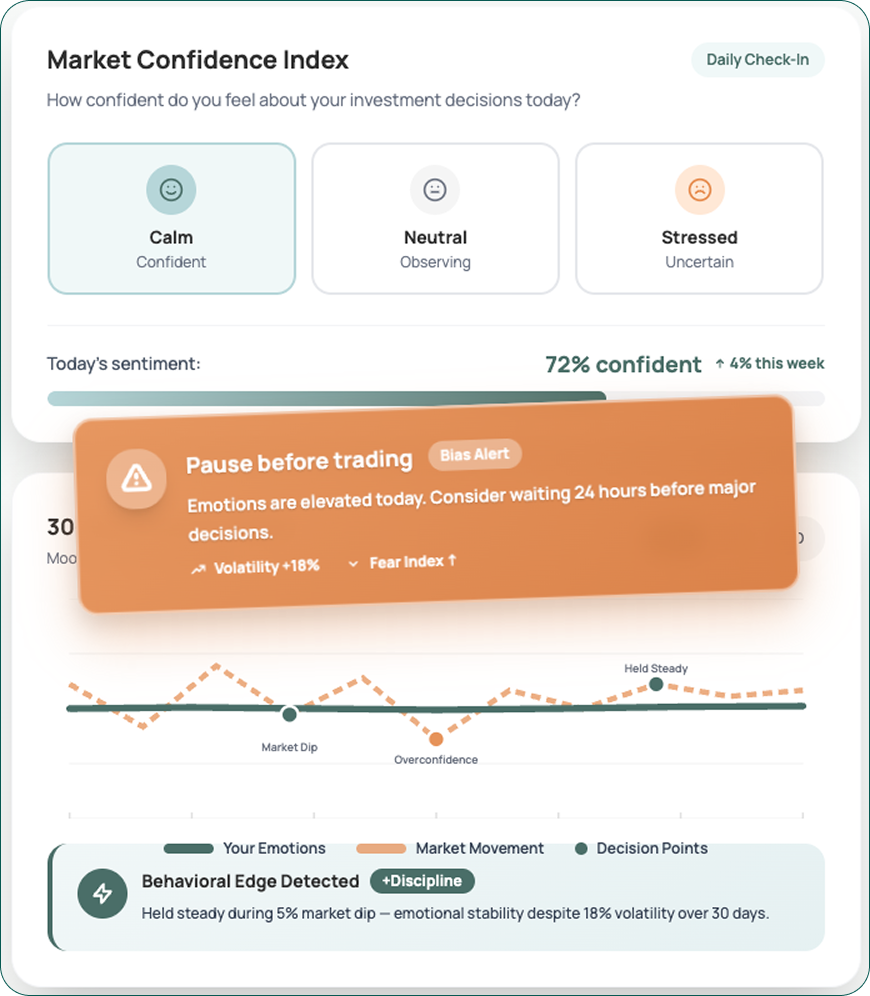
Task: Select the Overconfidence marker on the chart
Action: (x=436, y=738)
